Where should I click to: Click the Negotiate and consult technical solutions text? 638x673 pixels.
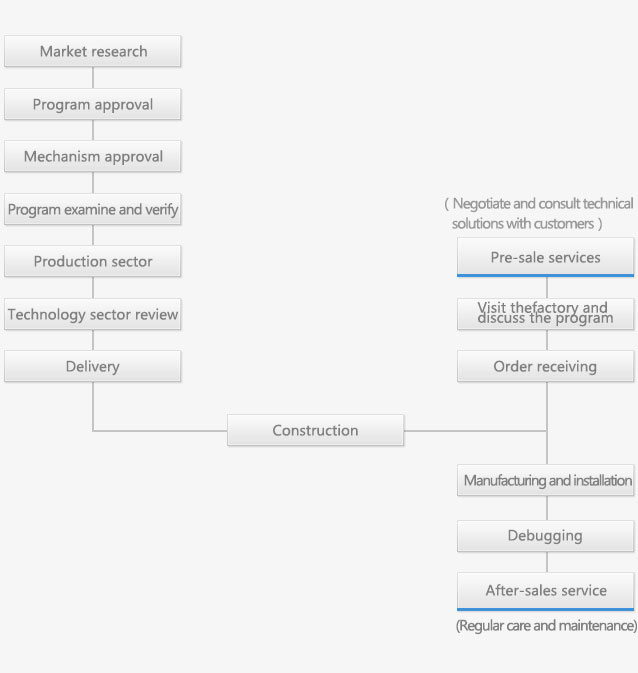coord(539,213)
